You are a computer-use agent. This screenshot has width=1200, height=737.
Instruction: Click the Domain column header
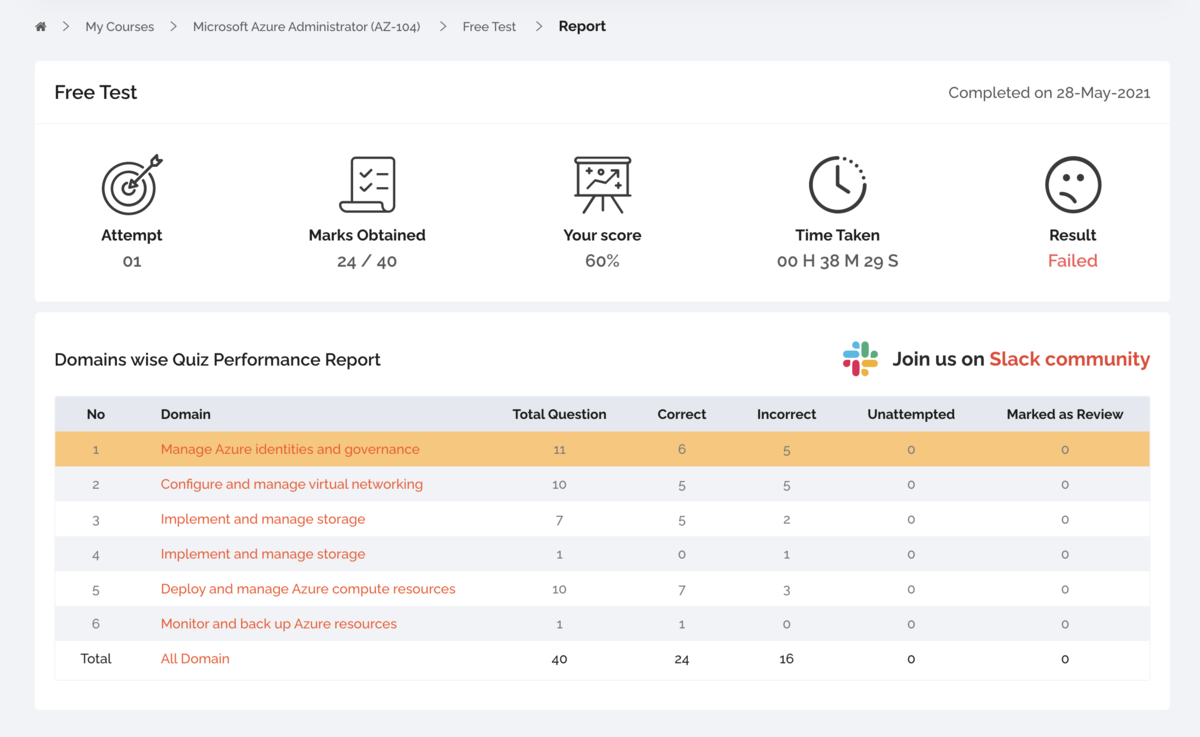click(x=186, y=414)
